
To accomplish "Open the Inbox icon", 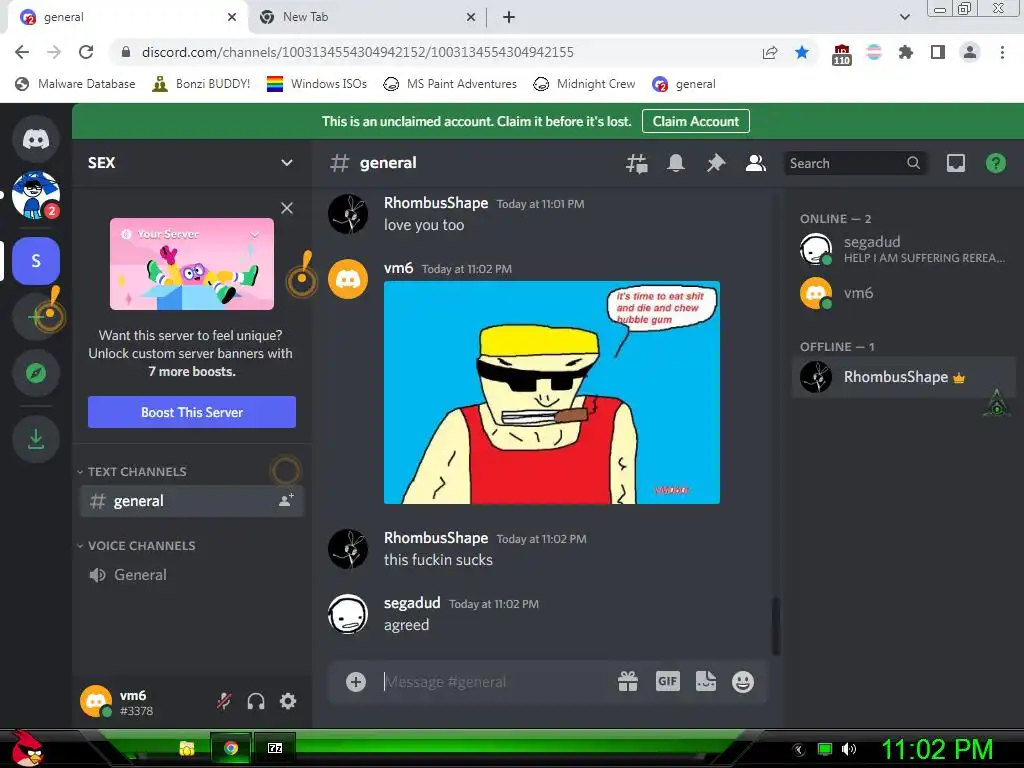I will click(955, 163).
